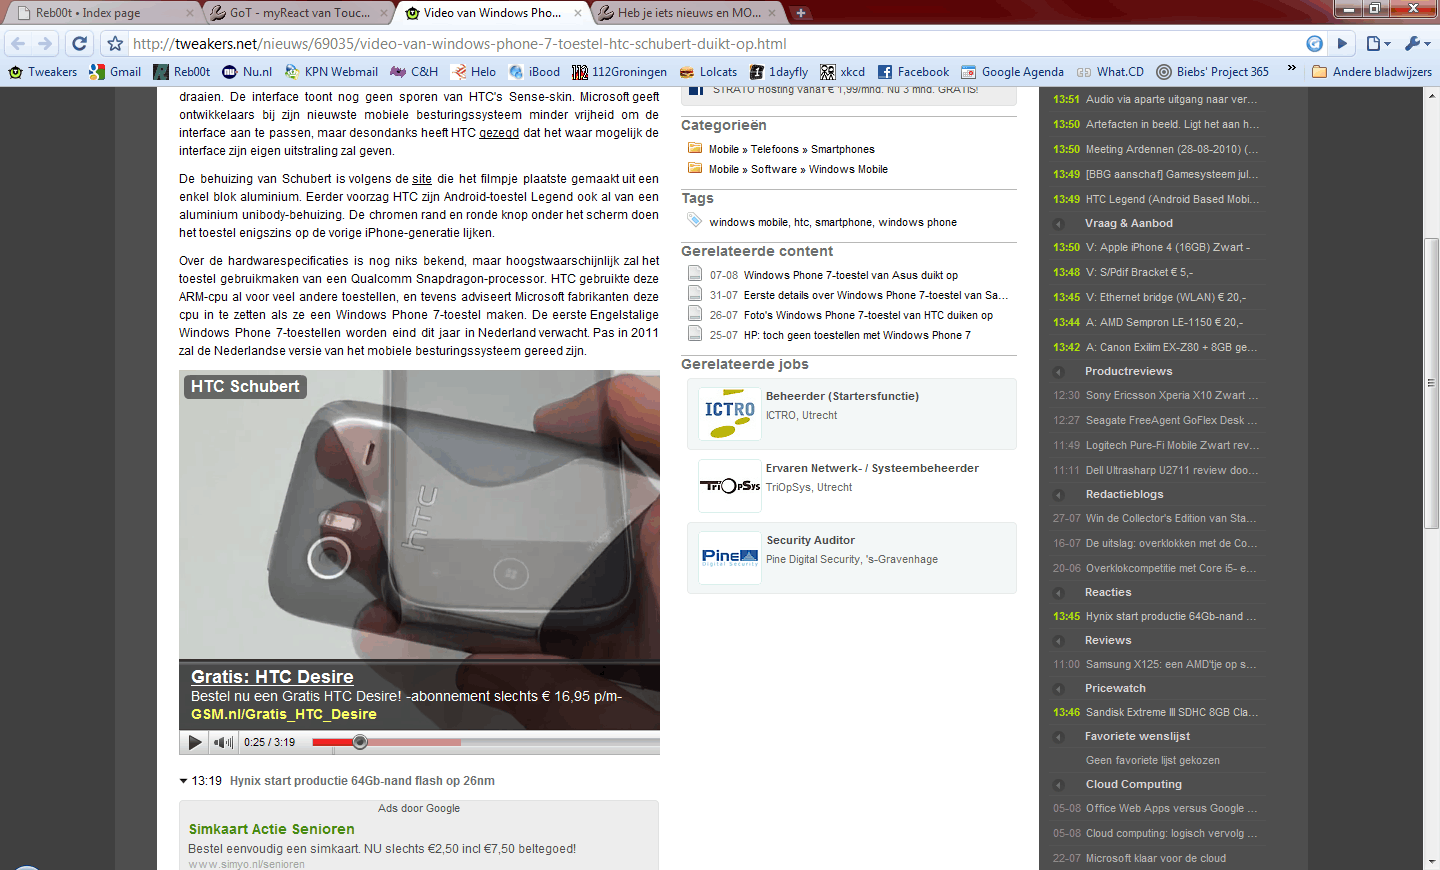The width and height of the screenshot is (1440, 870).
Task: Open the Reb00t bookmark
Action: point(182,72)
